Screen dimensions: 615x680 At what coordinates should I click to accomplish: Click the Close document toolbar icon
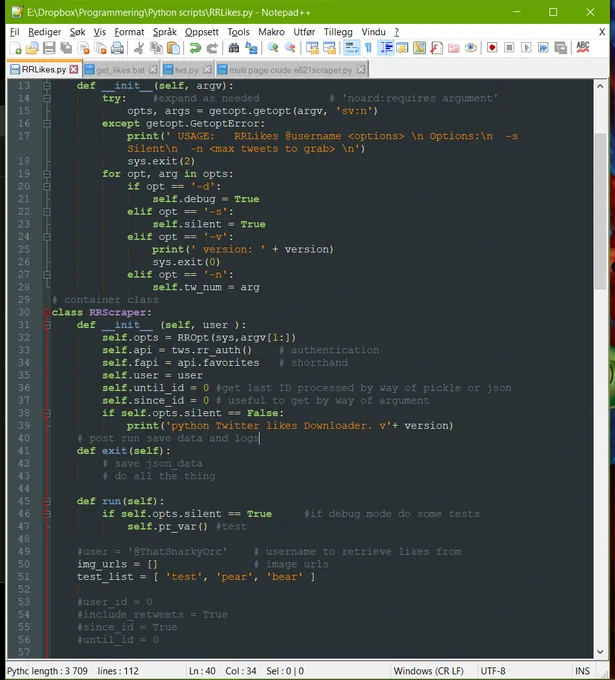coord(84,48)
